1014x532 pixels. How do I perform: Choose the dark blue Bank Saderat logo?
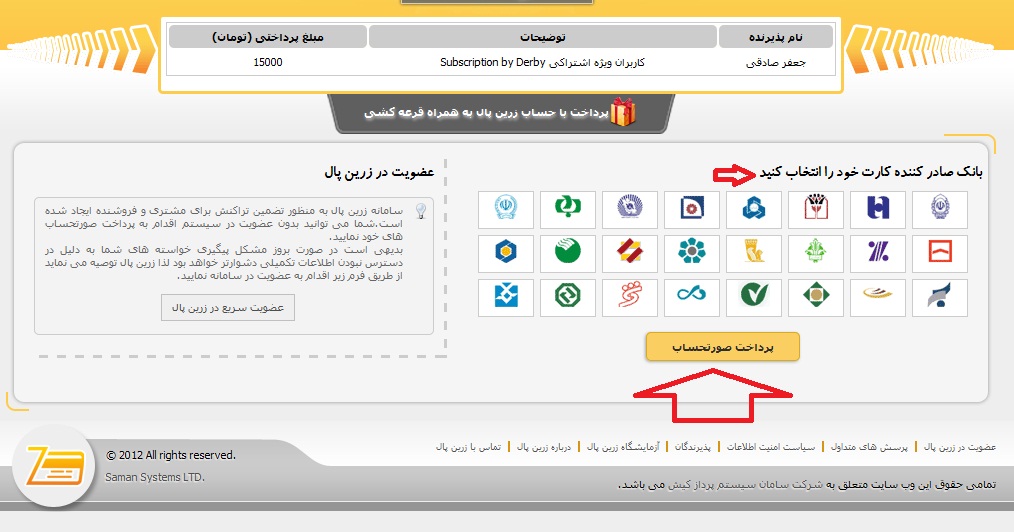(878, 209)
